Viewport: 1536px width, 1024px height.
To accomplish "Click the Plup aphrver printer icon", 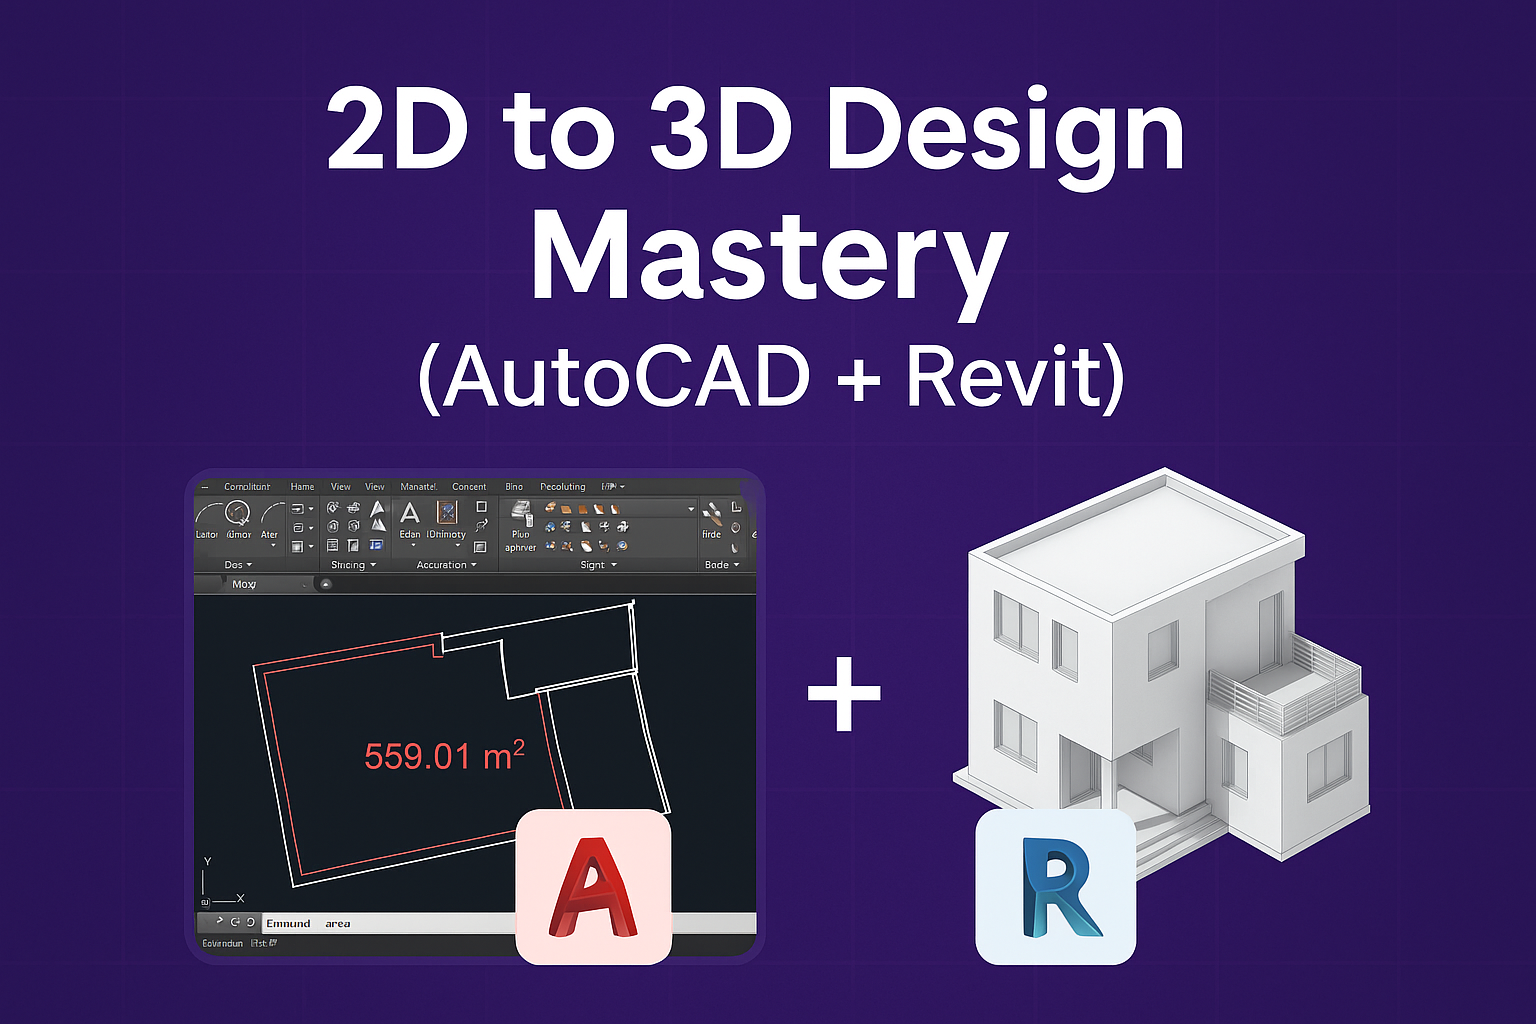I will 521,514.
